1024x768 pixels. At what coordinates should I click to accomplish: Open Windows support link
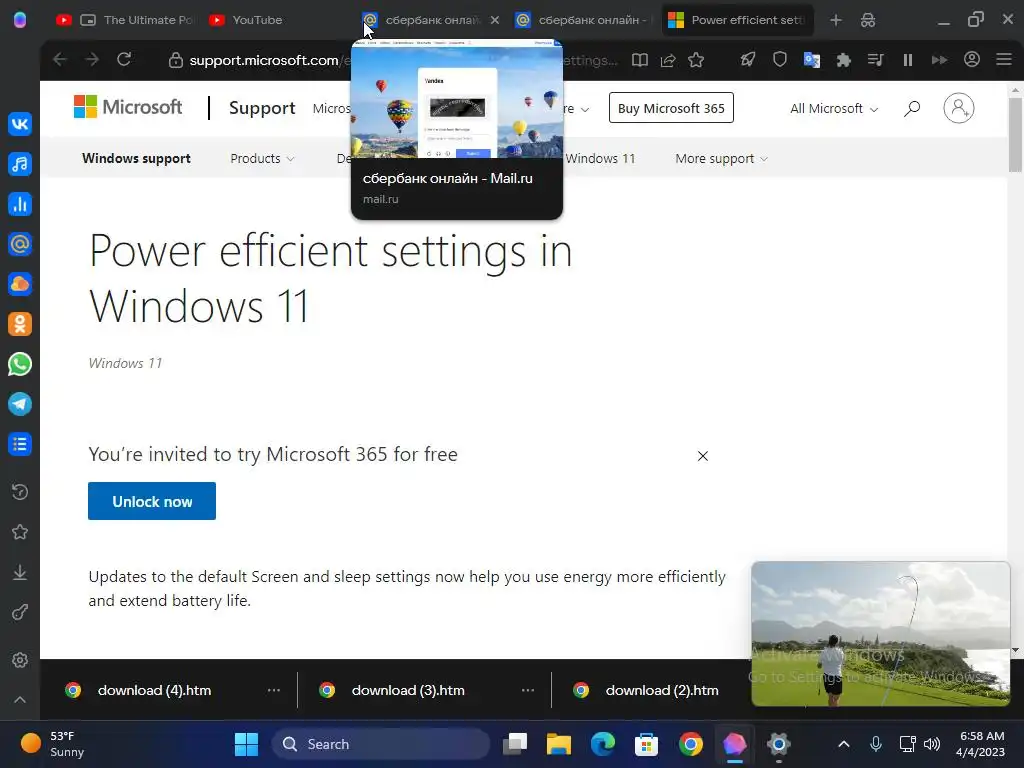click(x=136, y=159)
